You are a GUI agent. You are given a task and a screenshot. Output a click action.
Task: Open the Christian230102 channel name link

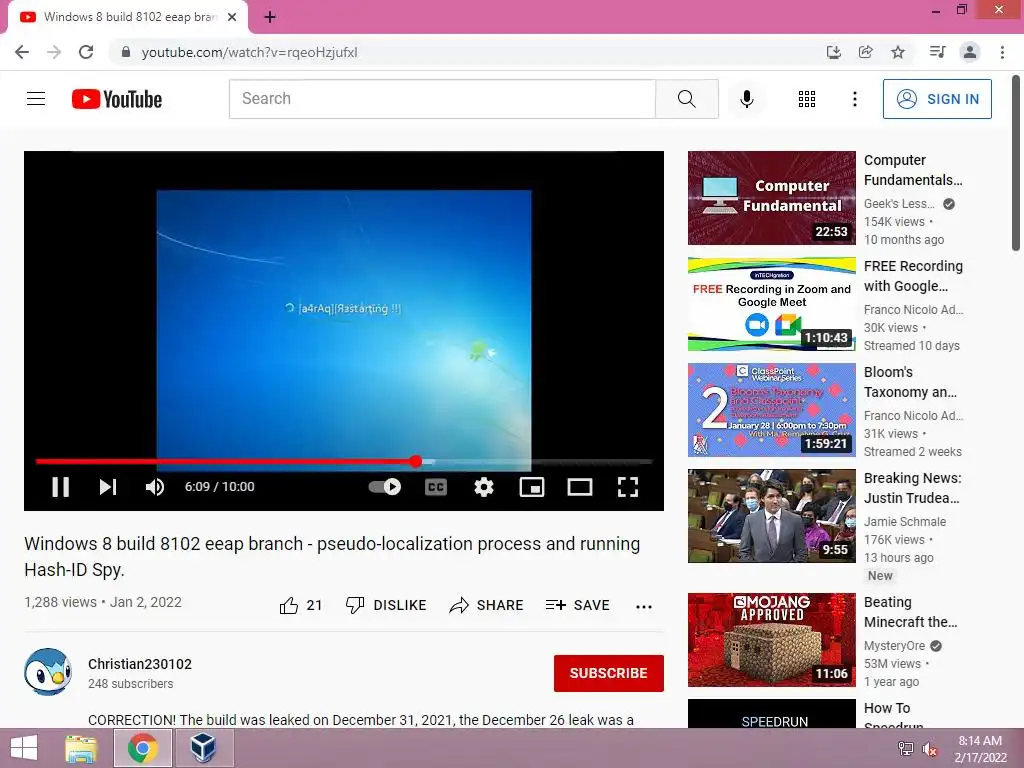tap(140, 664)
